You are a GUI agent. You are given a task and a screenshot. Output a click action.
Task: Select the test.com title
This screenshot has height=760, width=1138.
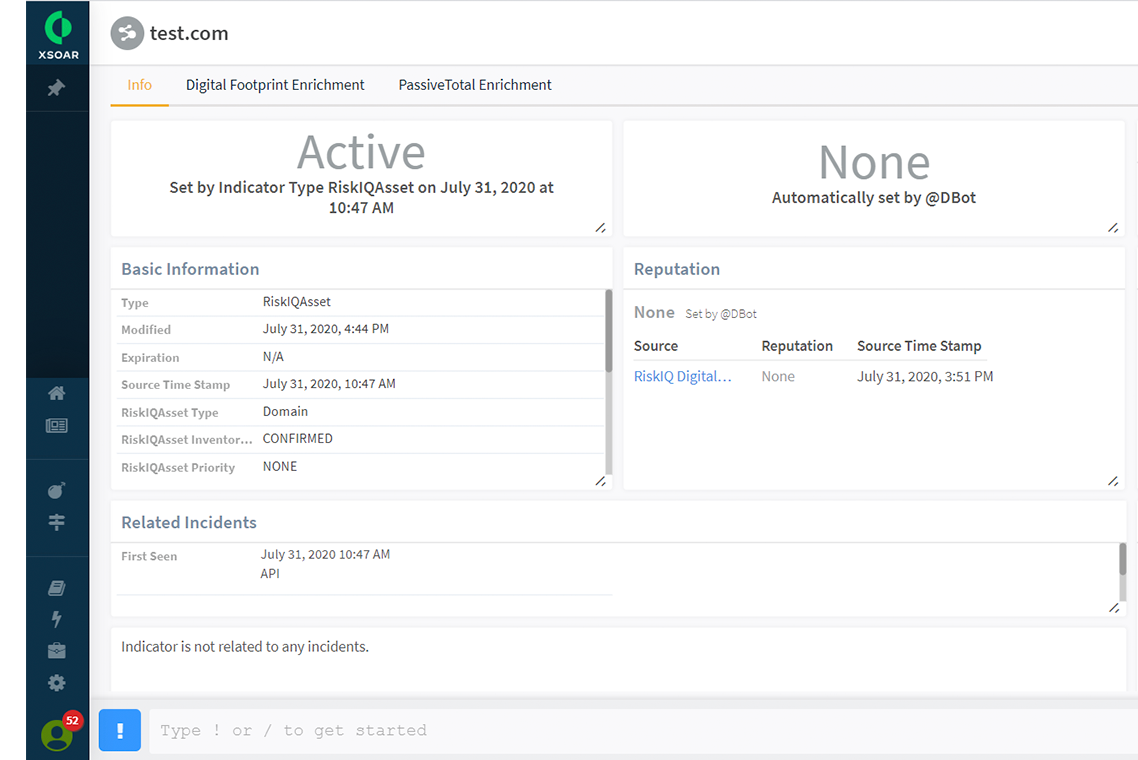pyautogui.click(x=189, y=33)
